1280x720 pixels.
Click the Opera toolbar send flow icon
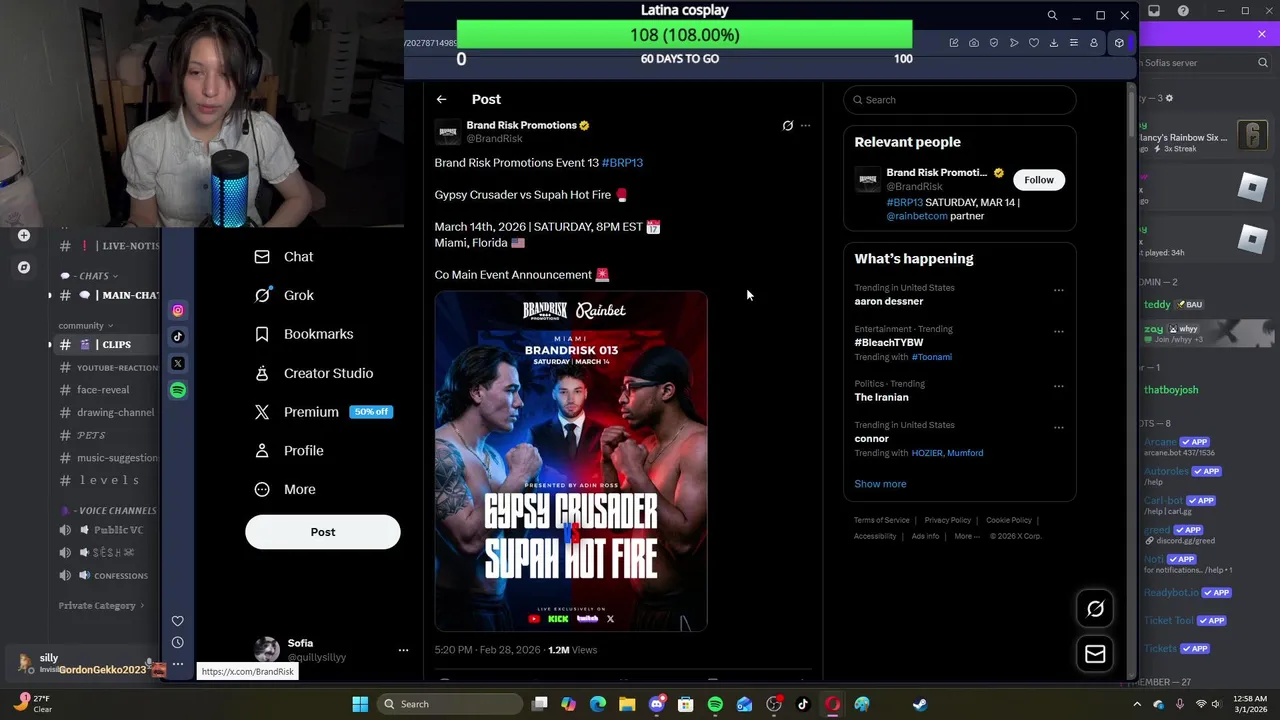tap(1014, 43)
